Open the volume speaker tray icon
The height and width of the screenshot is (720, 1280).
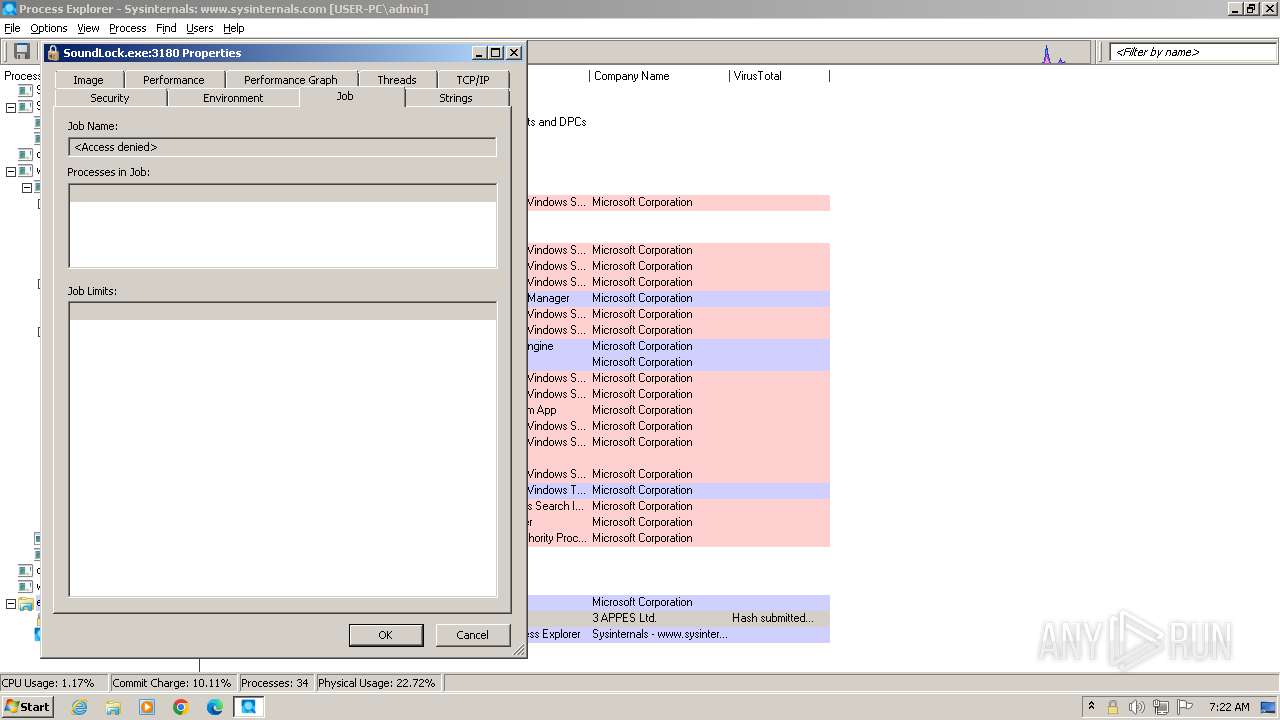(x=1137, y=707)
